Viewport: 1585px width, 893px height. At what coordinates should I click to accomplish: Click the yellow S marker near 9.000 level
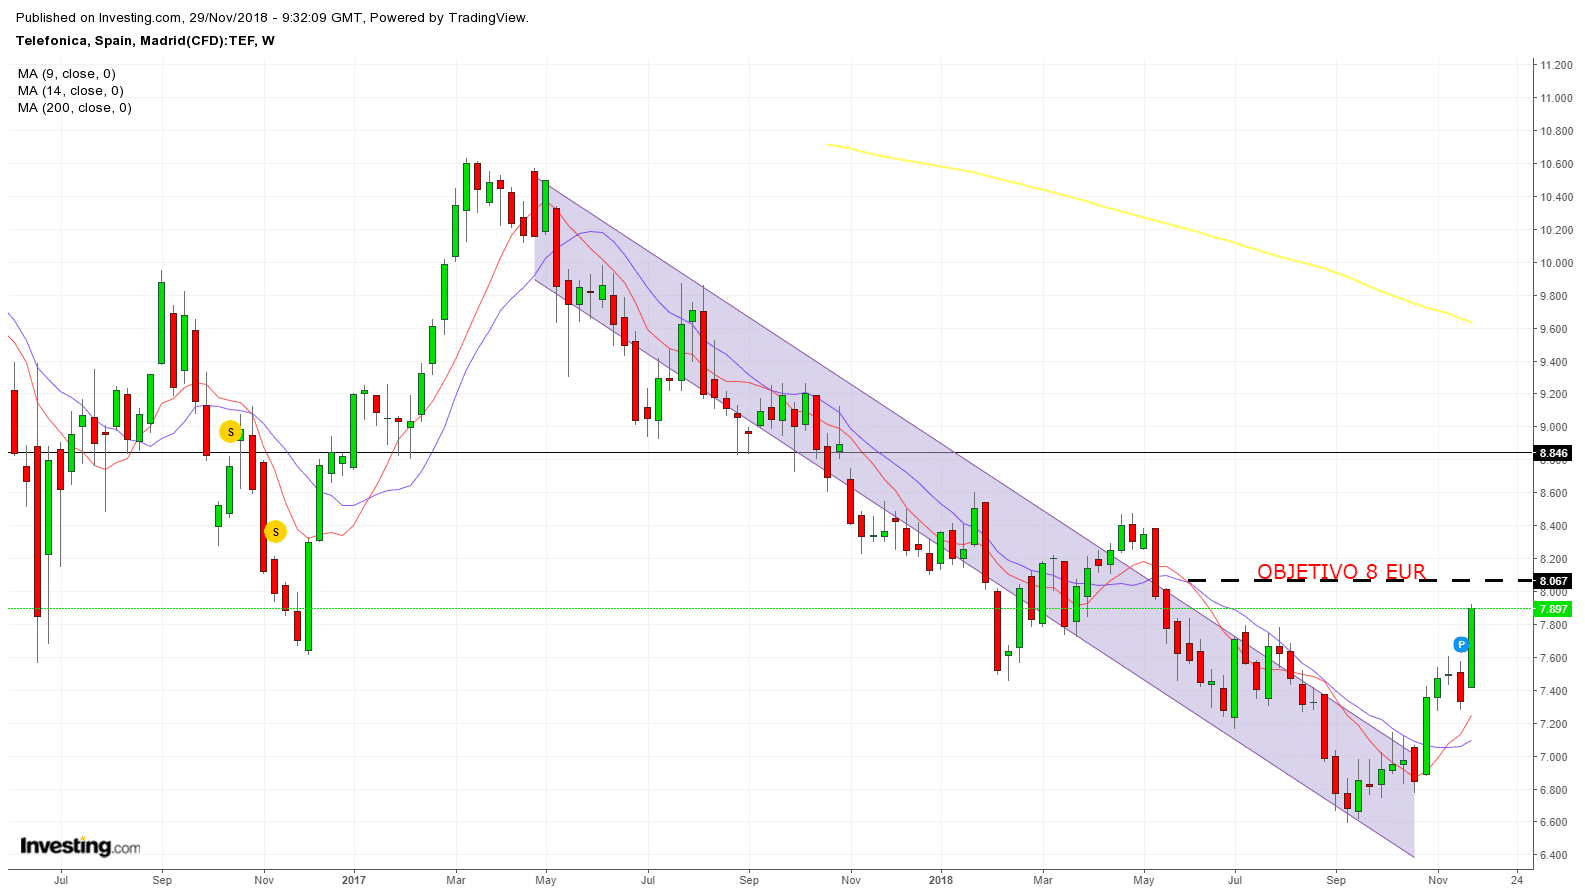(231, 432)
